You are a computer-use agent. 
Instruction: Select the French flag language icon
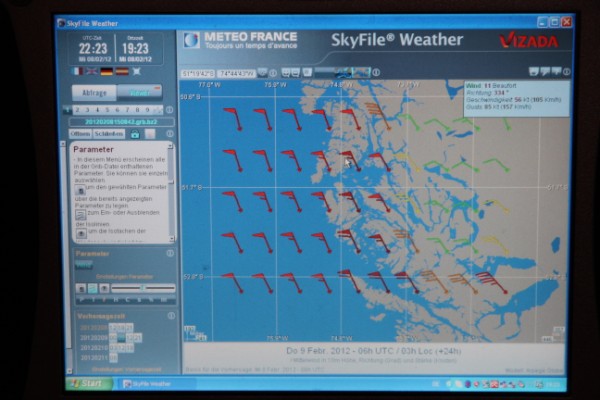[77, 71]
